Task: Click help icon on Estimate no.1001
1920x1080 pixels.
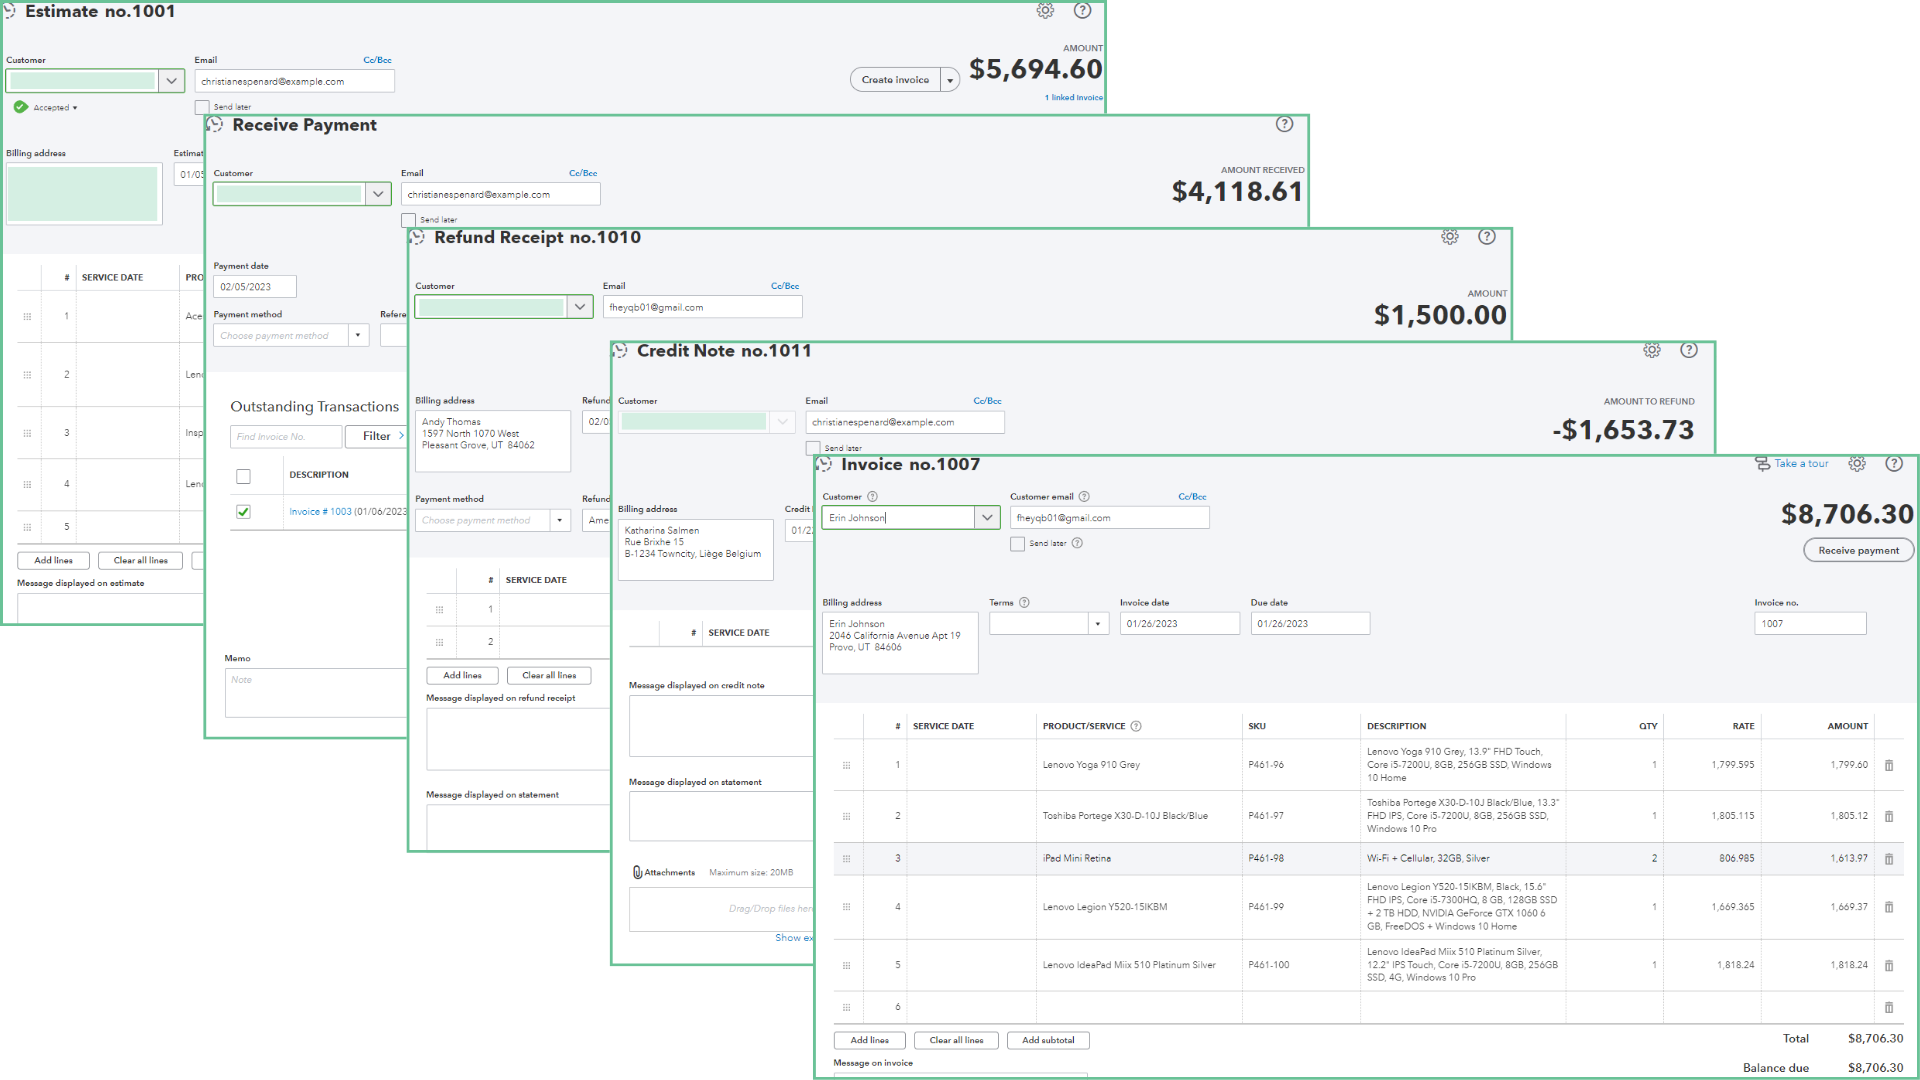Action: tap(1082, 11)
